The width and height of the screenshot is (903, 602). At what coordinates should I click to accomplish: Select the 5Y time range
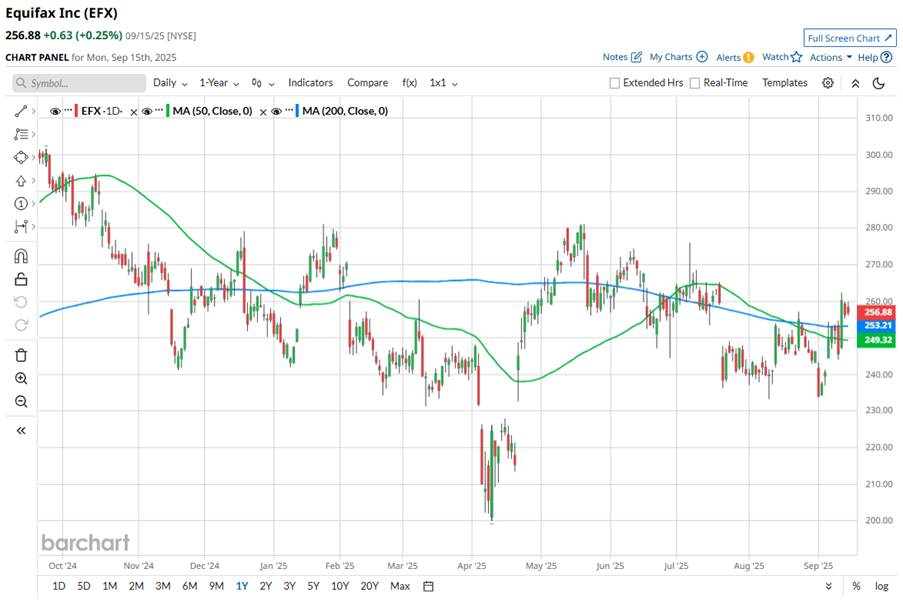tap(313, 586)
